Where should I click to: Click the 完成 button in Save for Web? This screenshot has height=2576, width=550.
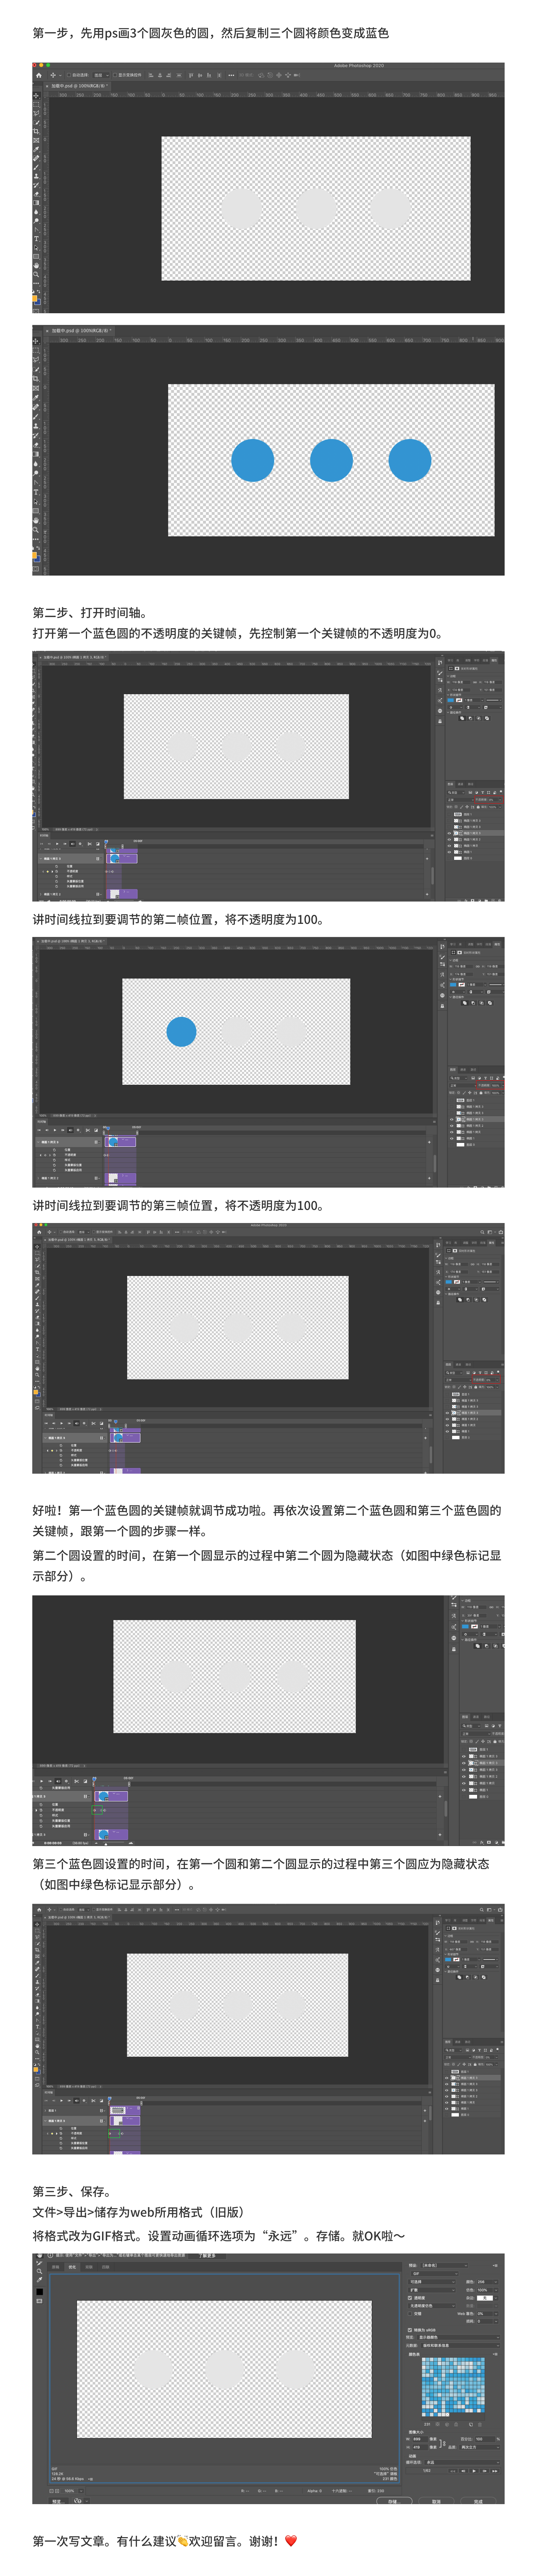[479, 2501]
